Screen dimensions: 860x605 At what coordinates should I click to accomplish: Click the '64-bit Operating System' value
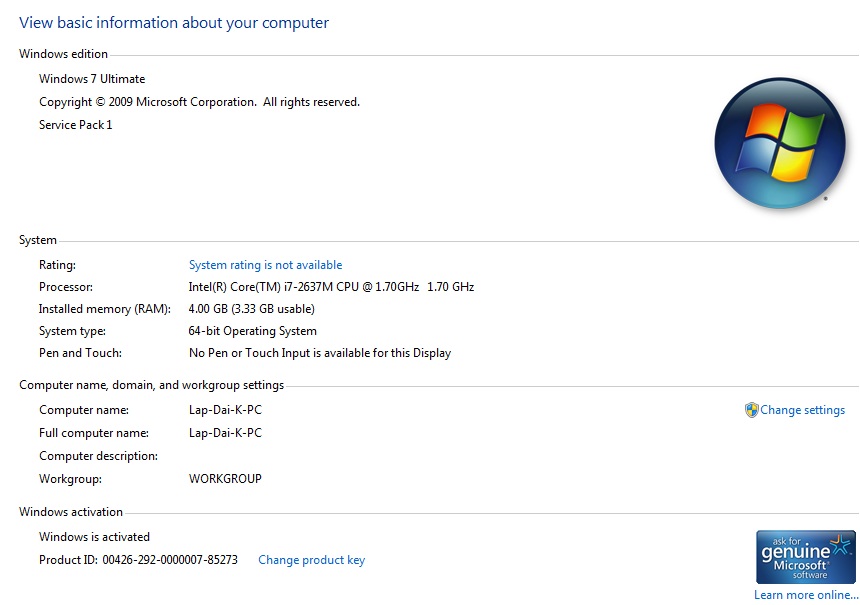point(253,331)
